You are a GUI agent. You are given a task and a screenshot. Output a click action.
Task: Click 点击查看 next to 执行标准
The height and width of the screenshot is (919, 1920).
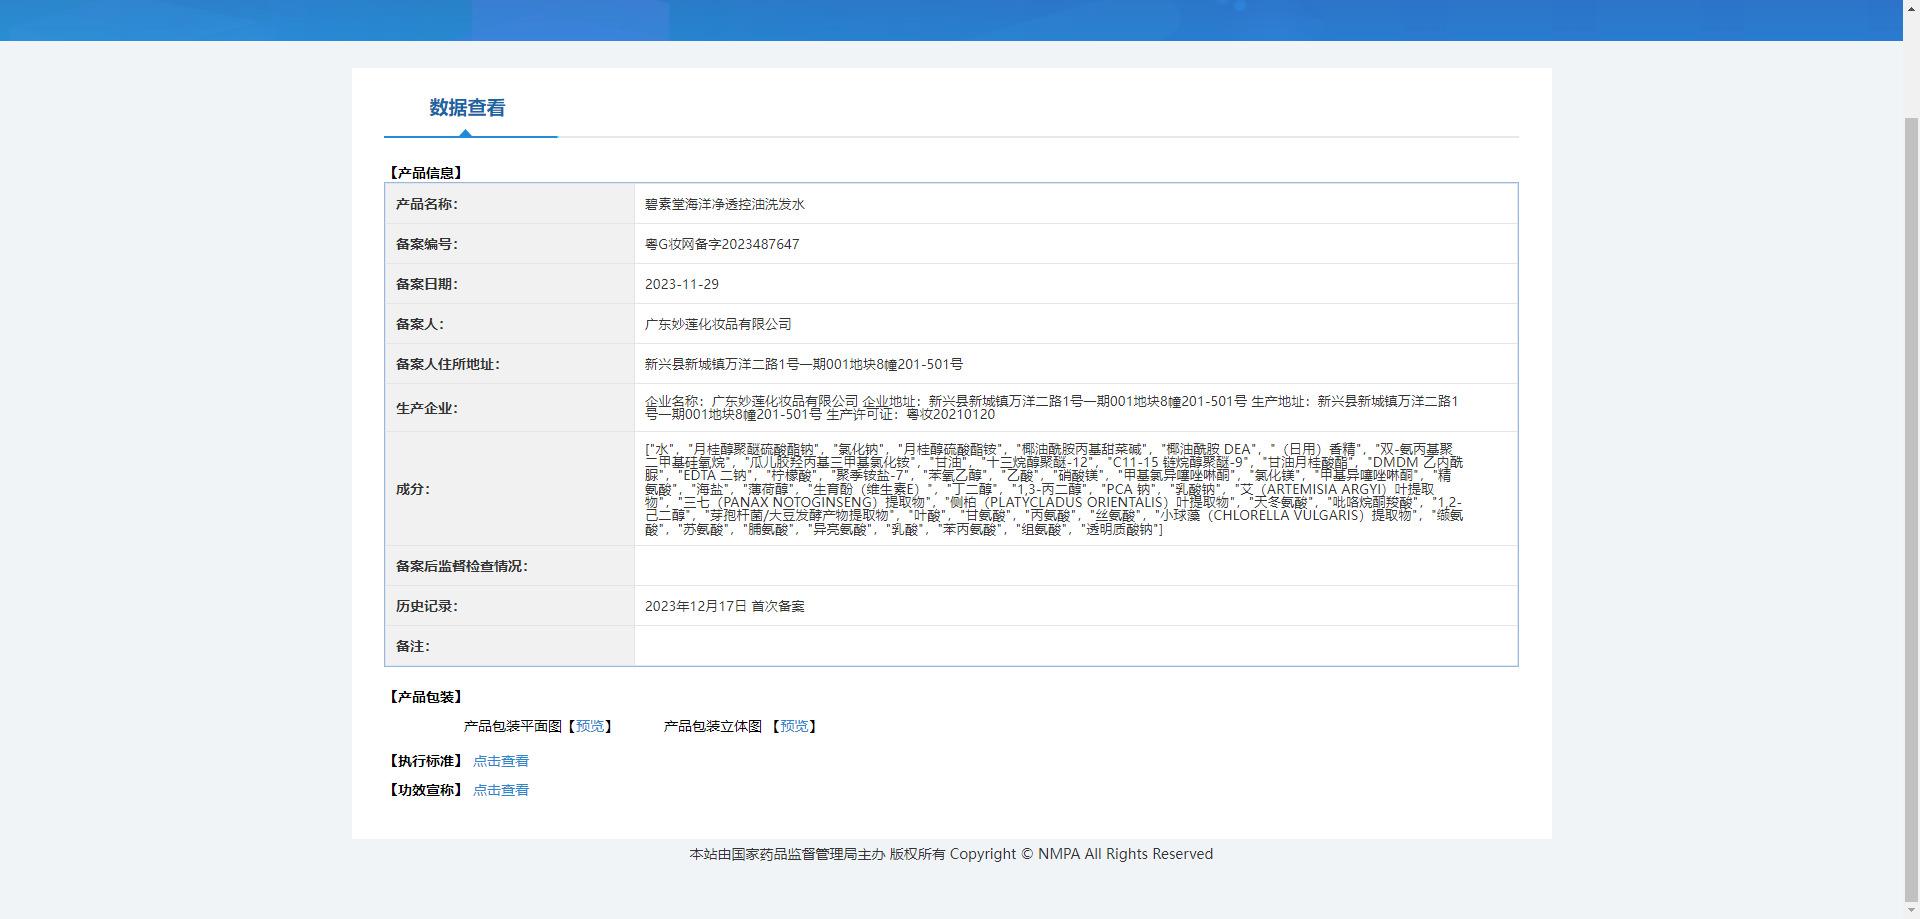[500, 761]
